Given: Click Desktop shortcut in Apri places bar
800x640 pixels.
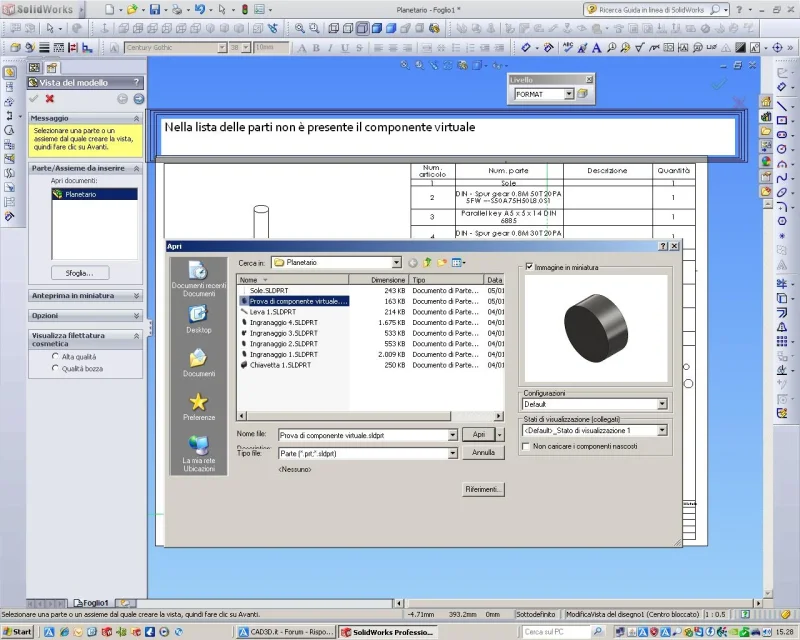Looking at the screenshot, I should (198, 319).
